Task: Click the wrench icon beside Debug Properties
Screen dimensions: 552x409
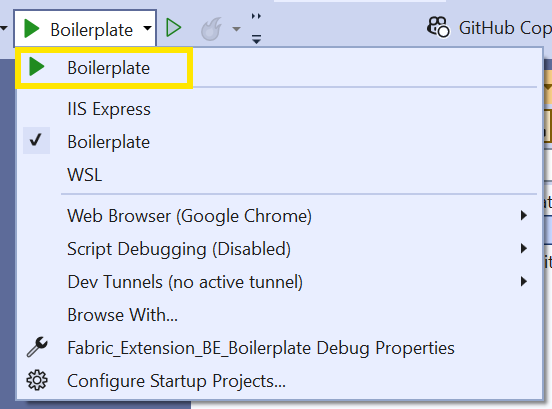Action: pyautogui.click(x=37, y=347)
